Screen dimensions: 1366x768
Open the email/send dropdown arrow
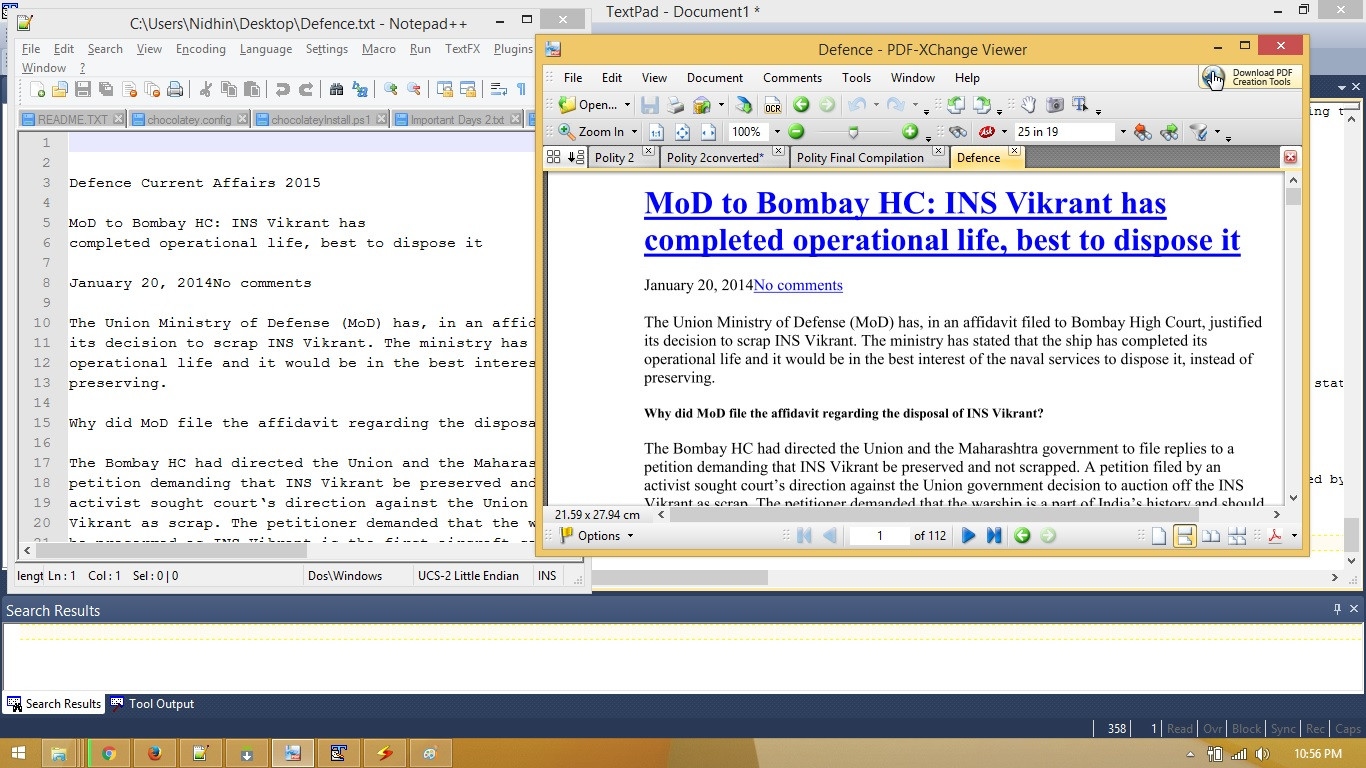point(721,105)
